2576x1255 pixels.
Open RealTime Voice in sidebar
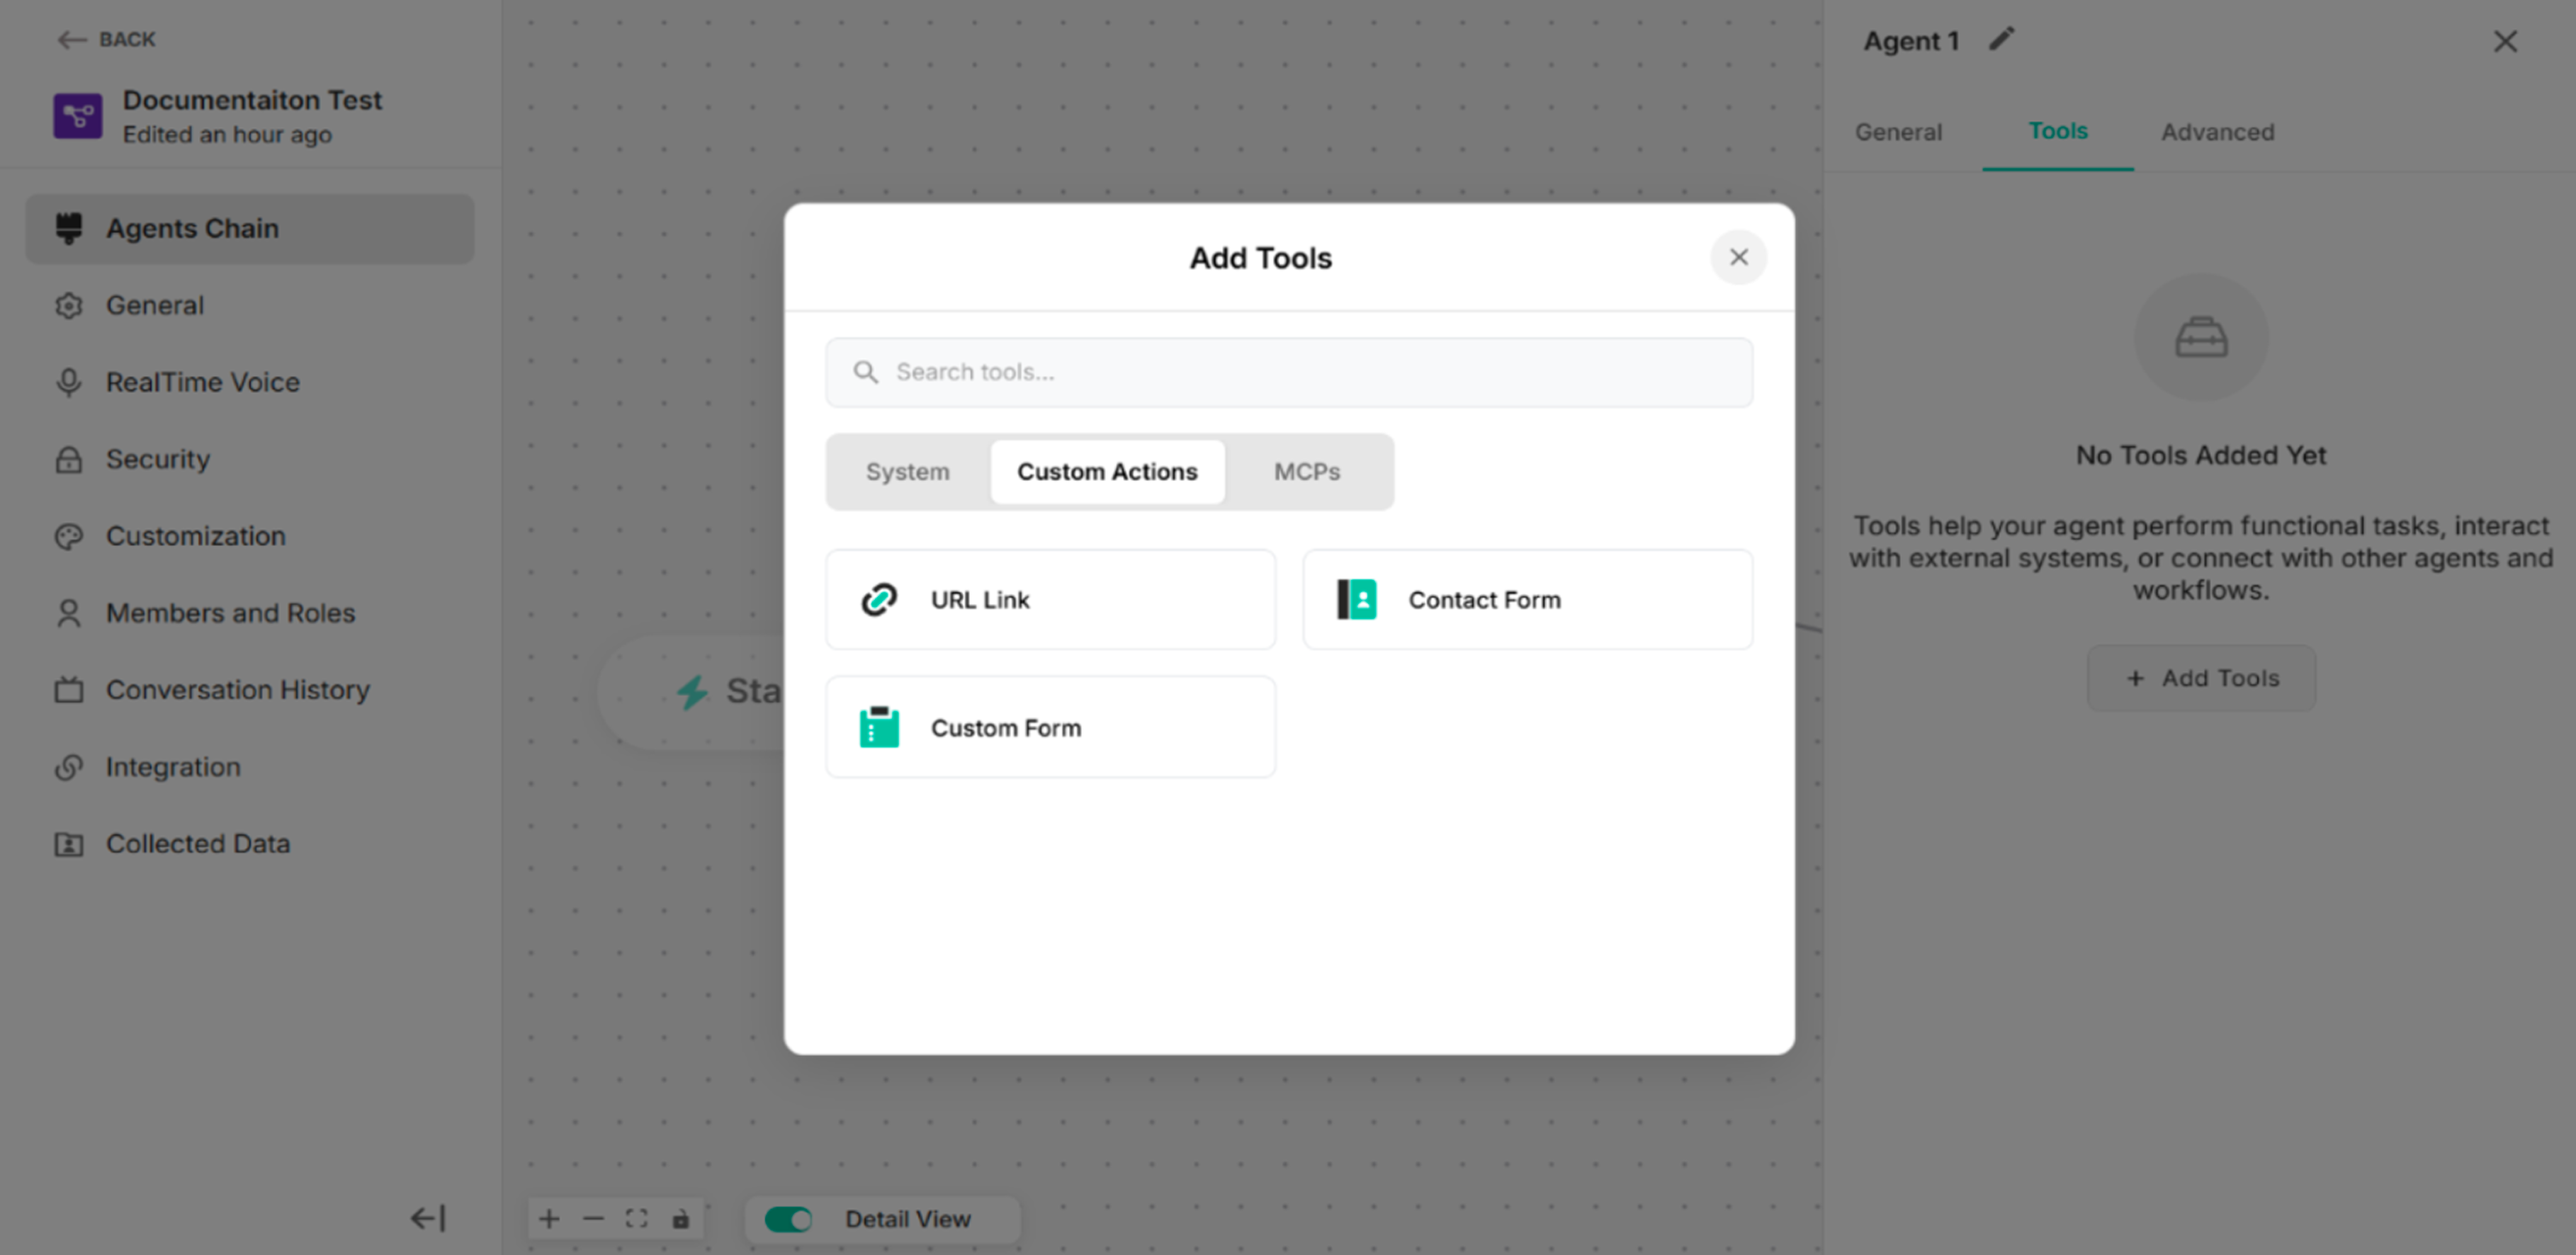pos(249,383)
